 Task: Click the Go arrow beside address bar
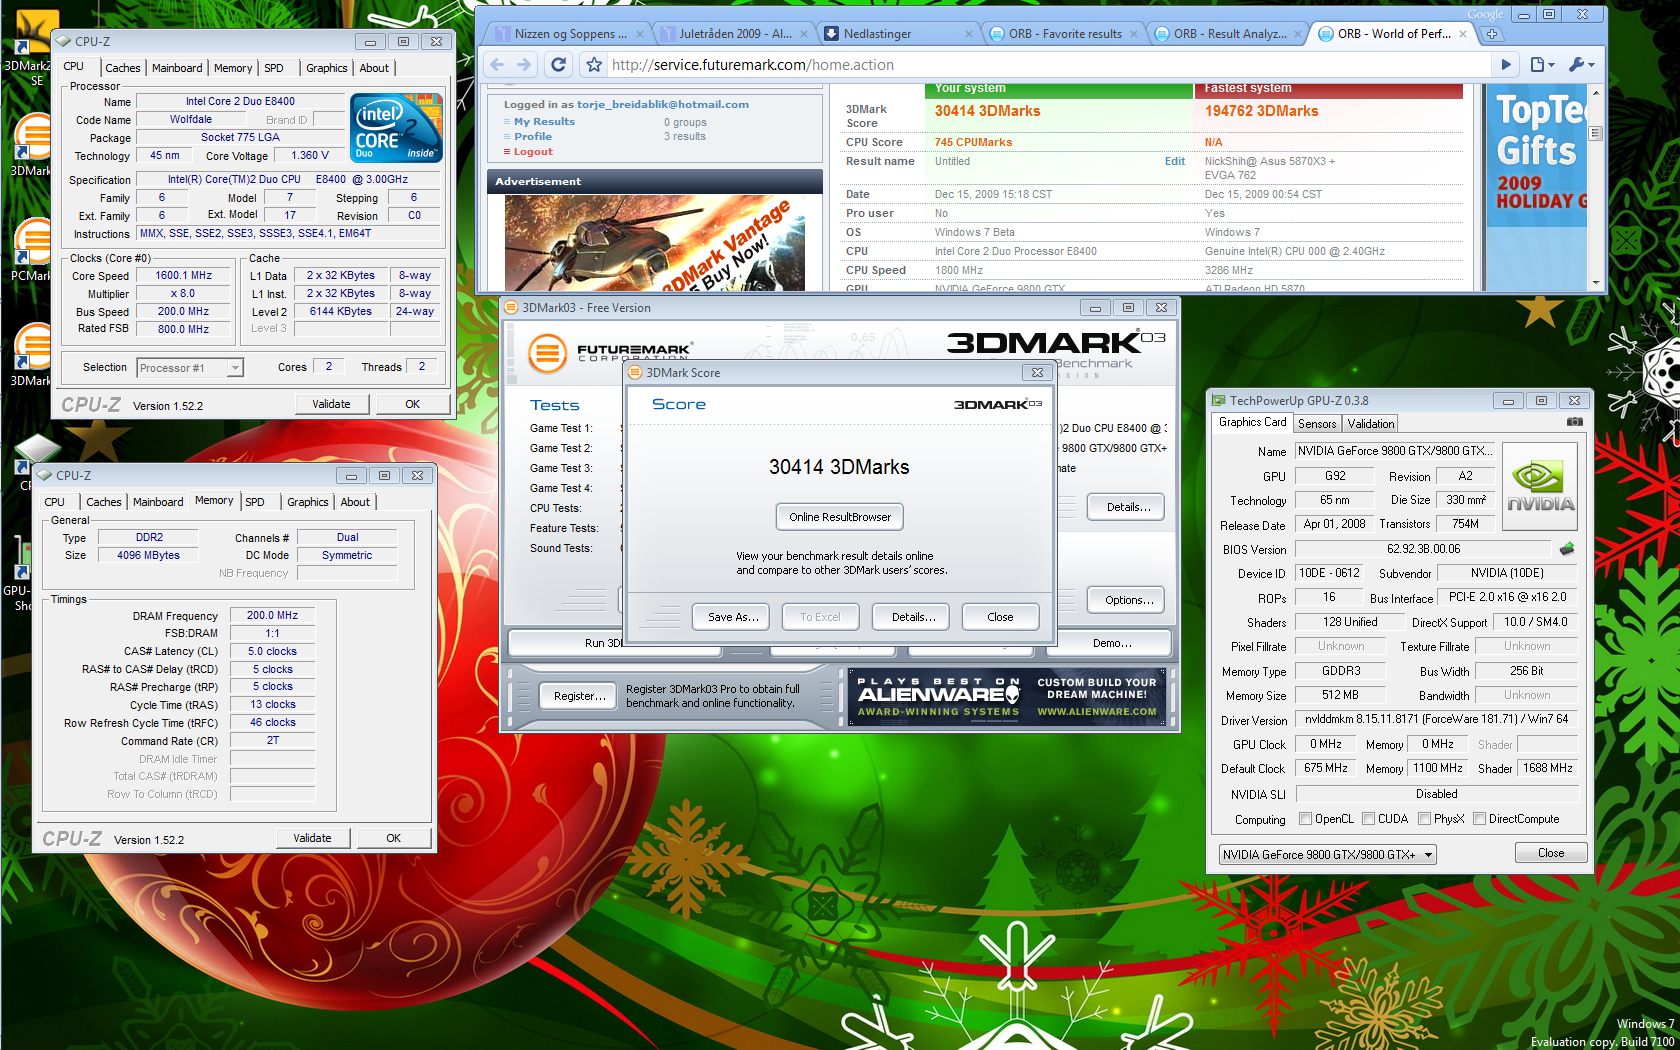click(x=1506, y=65)
